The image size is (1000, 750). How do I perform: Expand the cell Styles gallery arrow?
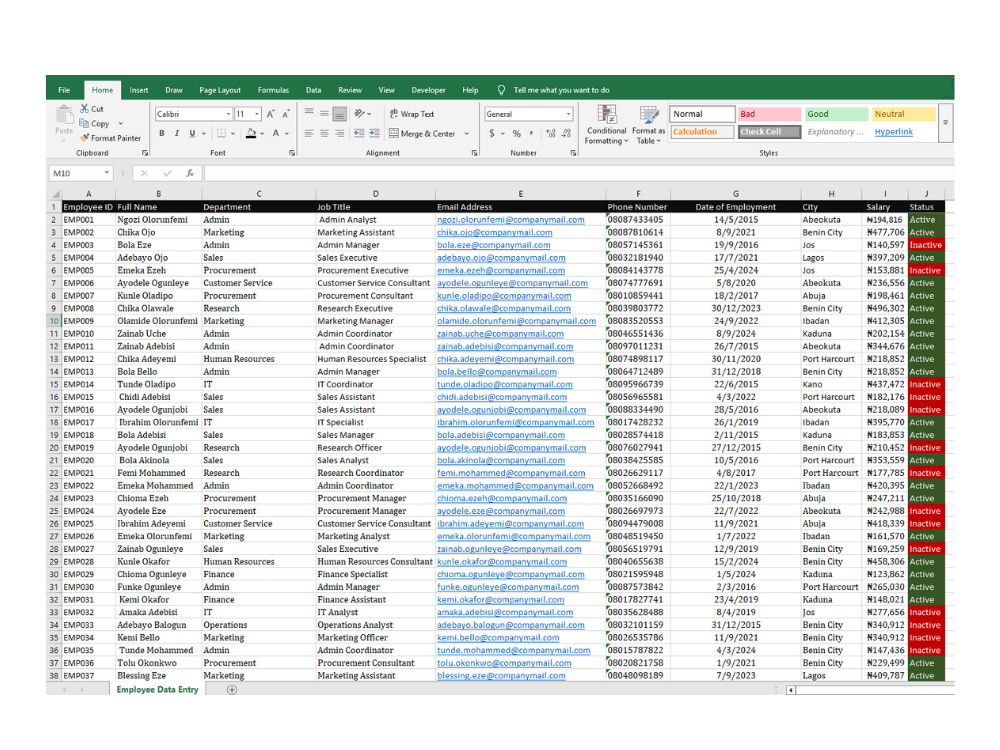945,122
